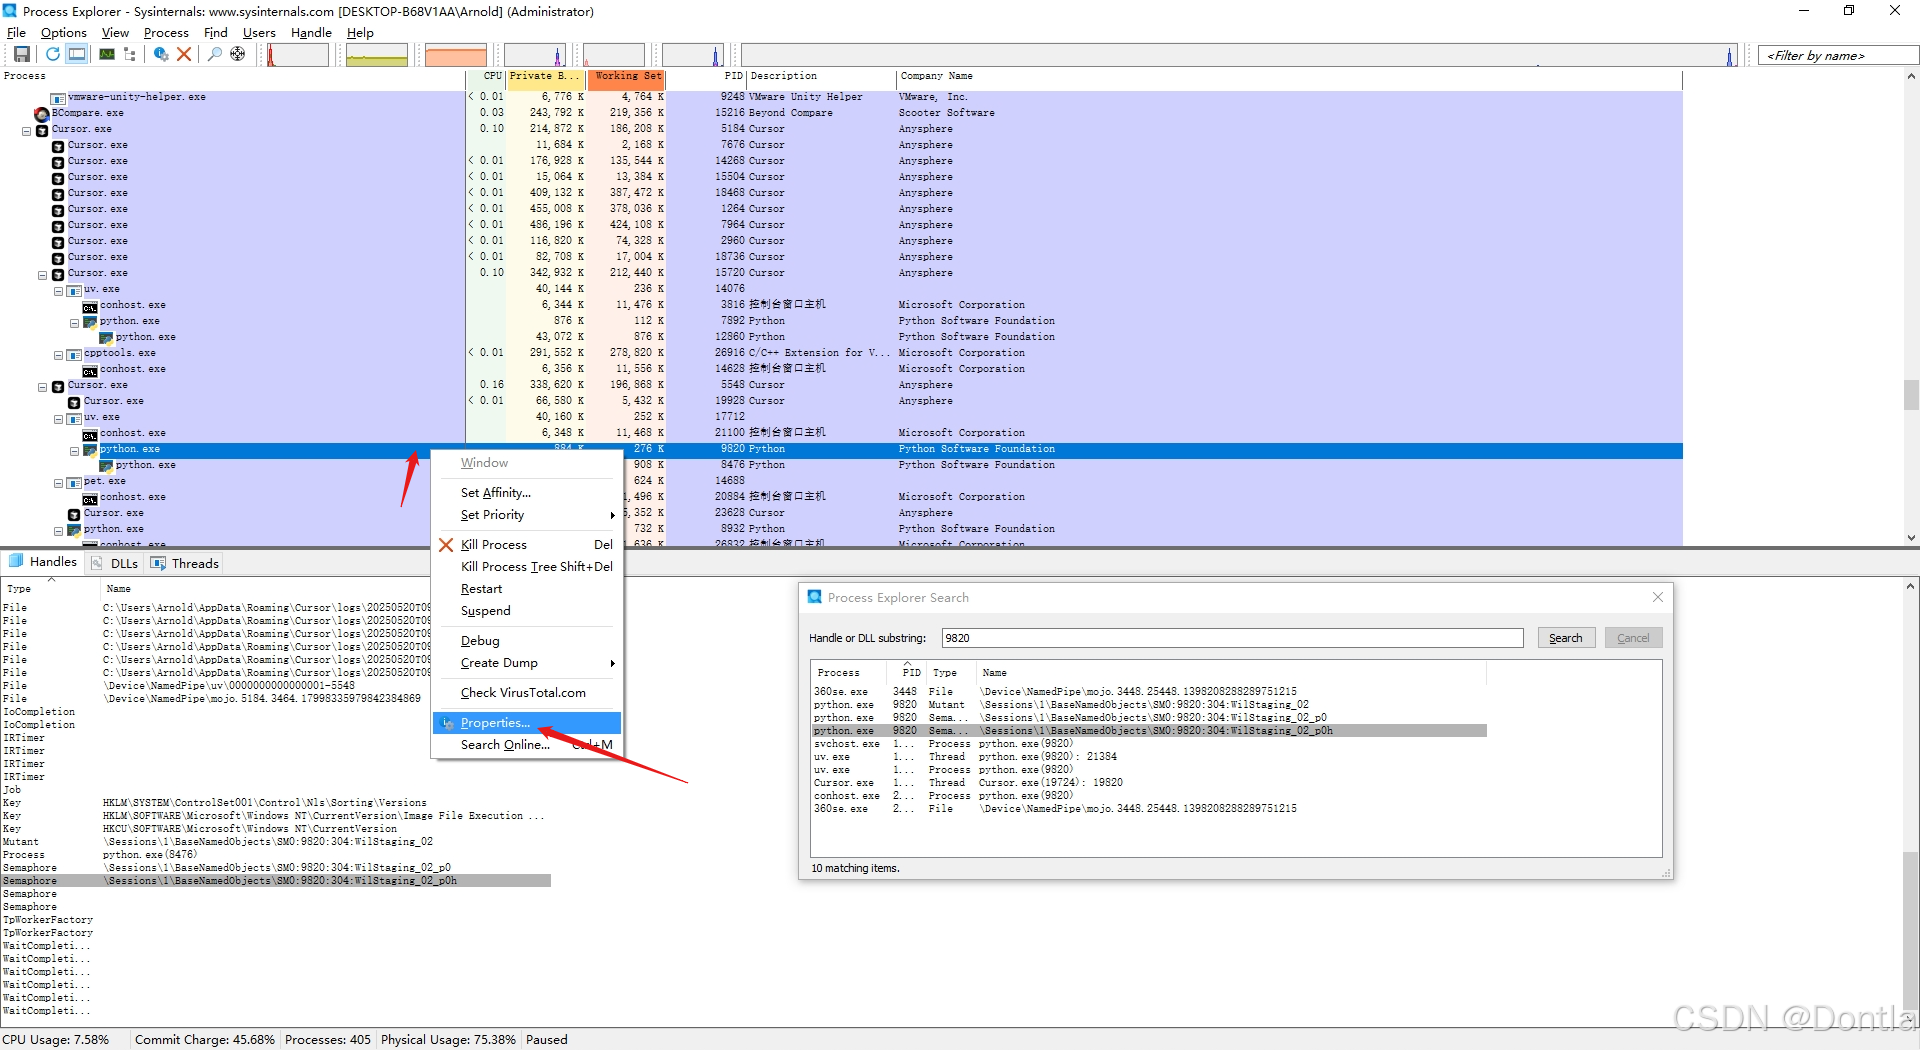
Task: Sort search results by PID column
Action: coord(909,672)
